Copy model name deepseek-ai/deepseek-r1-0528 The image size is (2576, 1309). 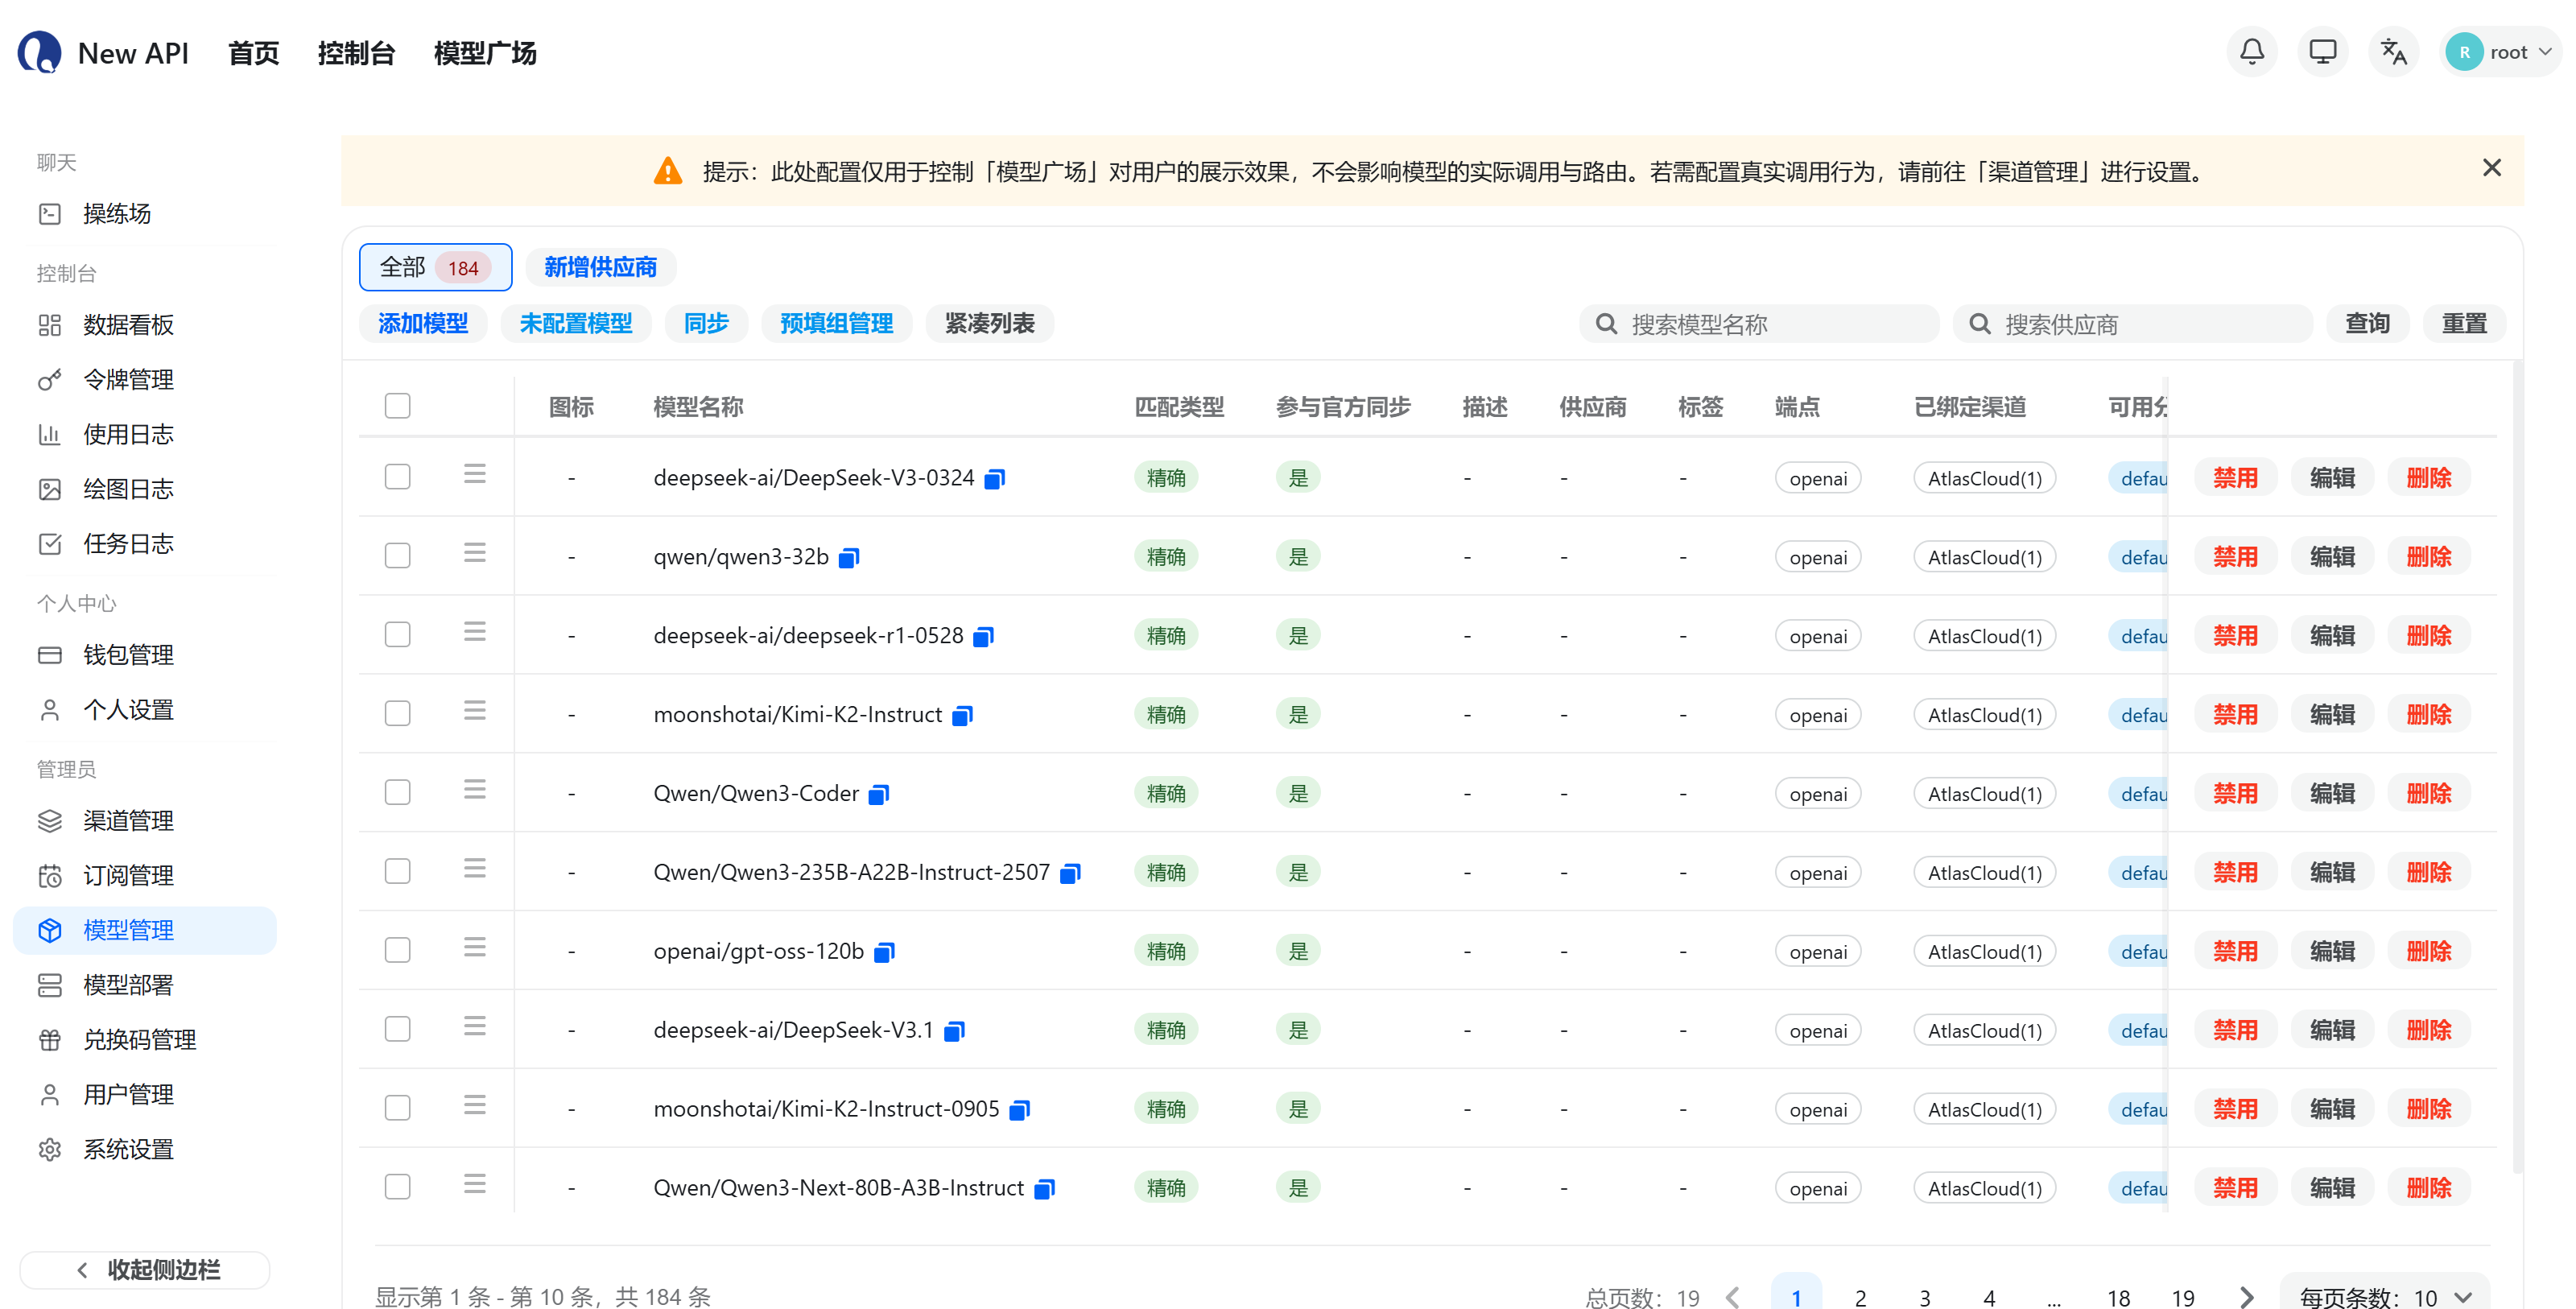click(x=983, y=637)
